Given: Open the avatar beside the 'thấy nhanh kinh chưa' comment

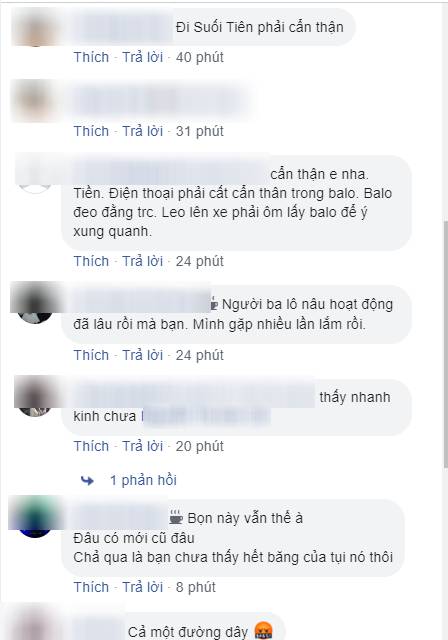Looking at the screenshot, I should [x=35, y=397].
